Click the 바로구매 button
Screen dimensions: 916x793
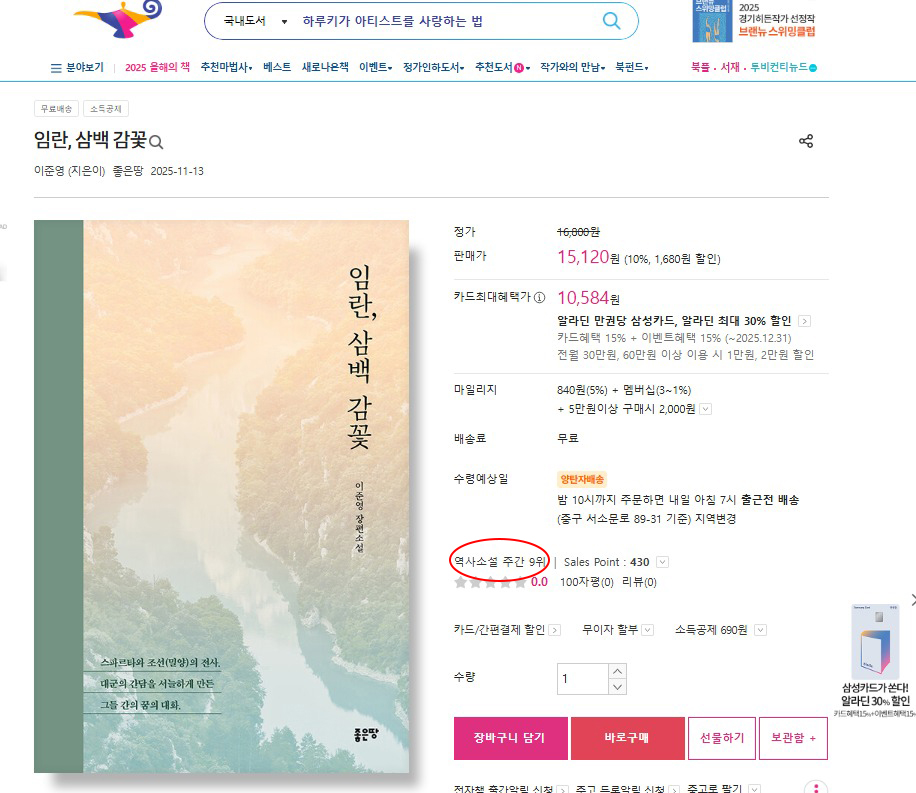tap(627, 738)
